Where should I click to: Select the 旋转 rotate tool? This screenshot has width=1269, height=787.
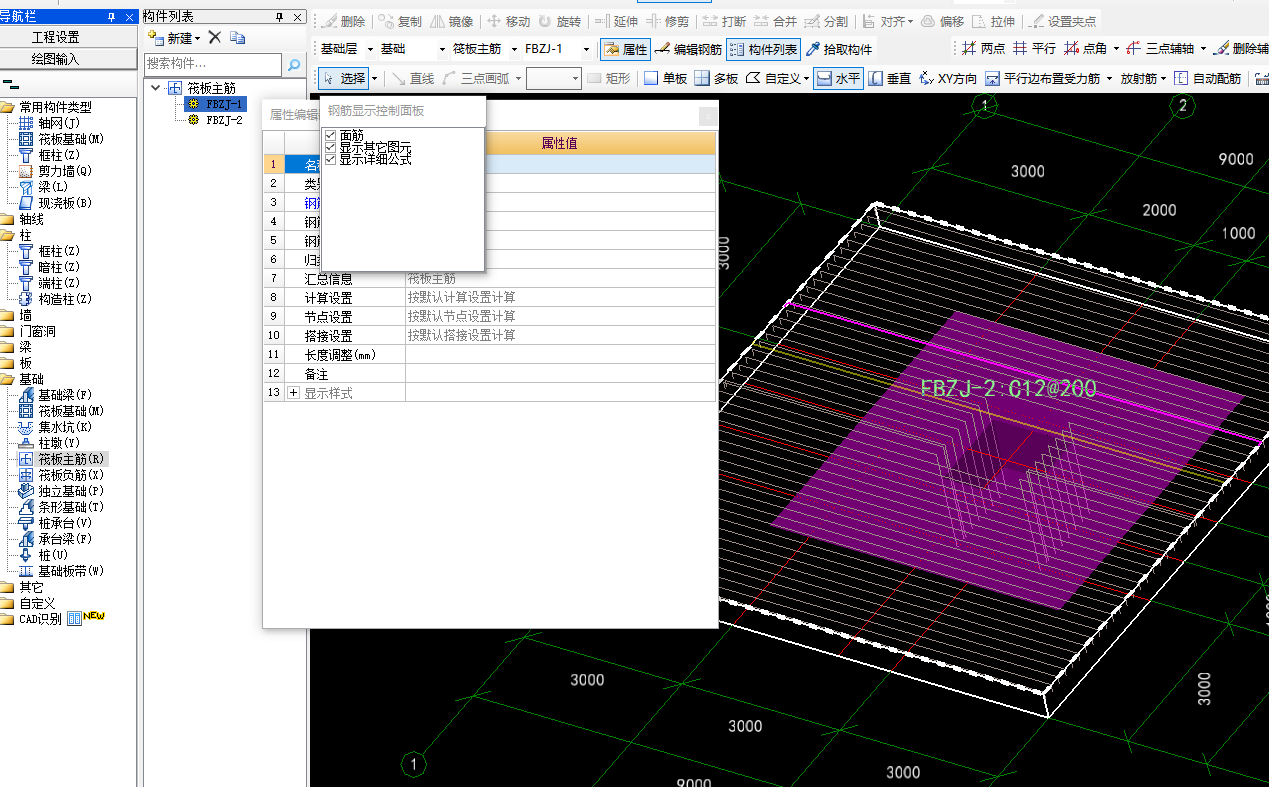tap(560, 21)
